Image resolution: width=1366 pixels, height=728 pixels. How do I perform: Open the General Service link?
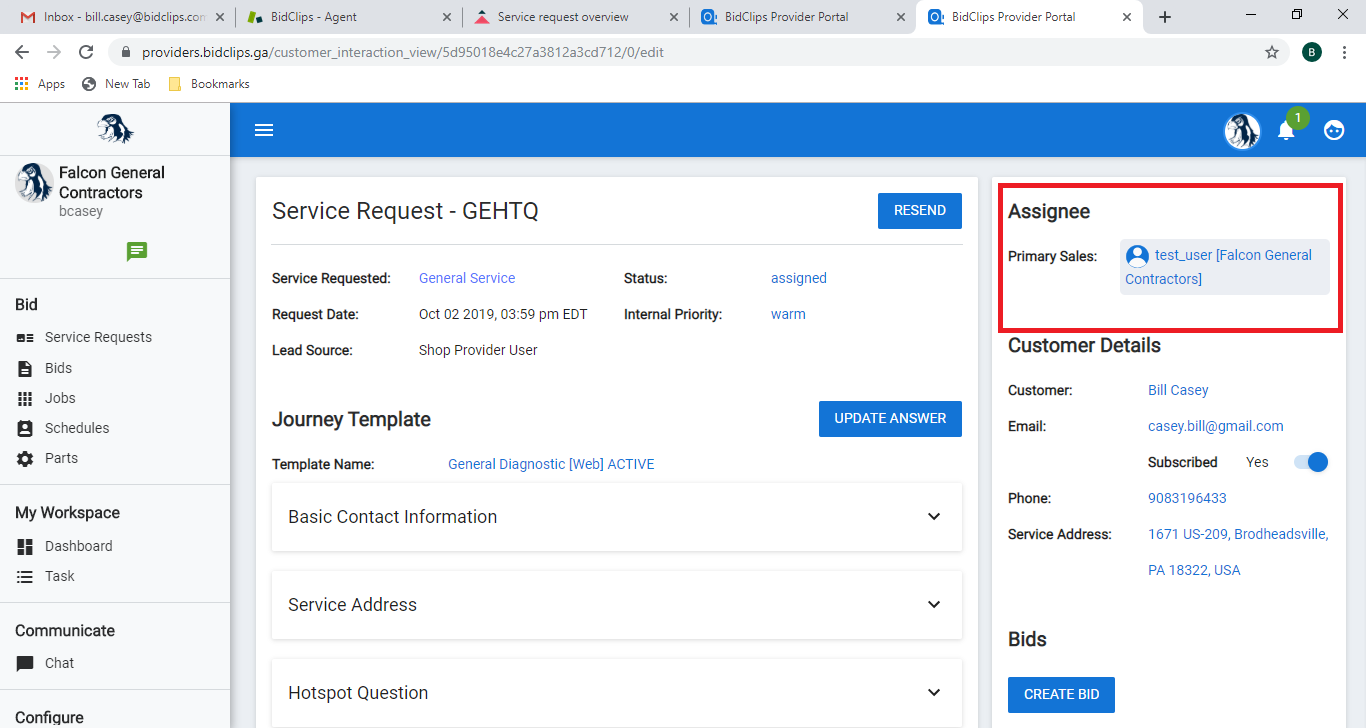tap(467, 278)
